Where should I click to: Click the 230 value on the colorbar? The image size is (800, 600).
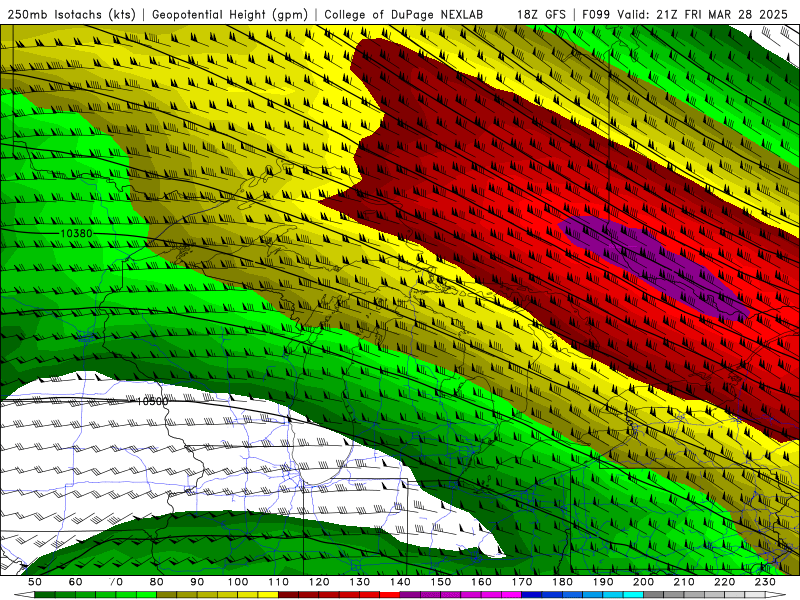765,582
